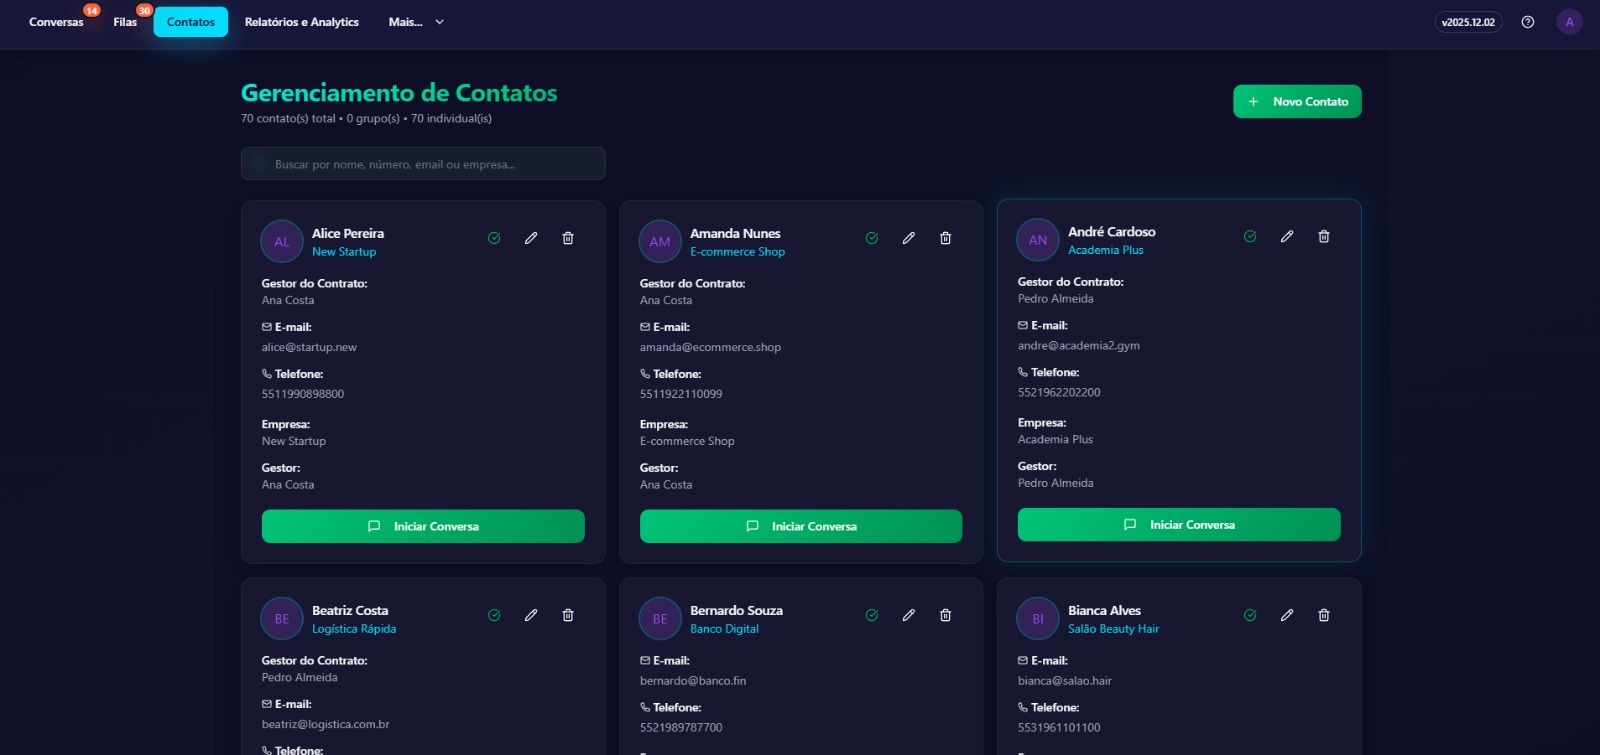1600x755 pixels.
Task: Click green check icon on André Cardoso card
Action: pos(1250,236)
